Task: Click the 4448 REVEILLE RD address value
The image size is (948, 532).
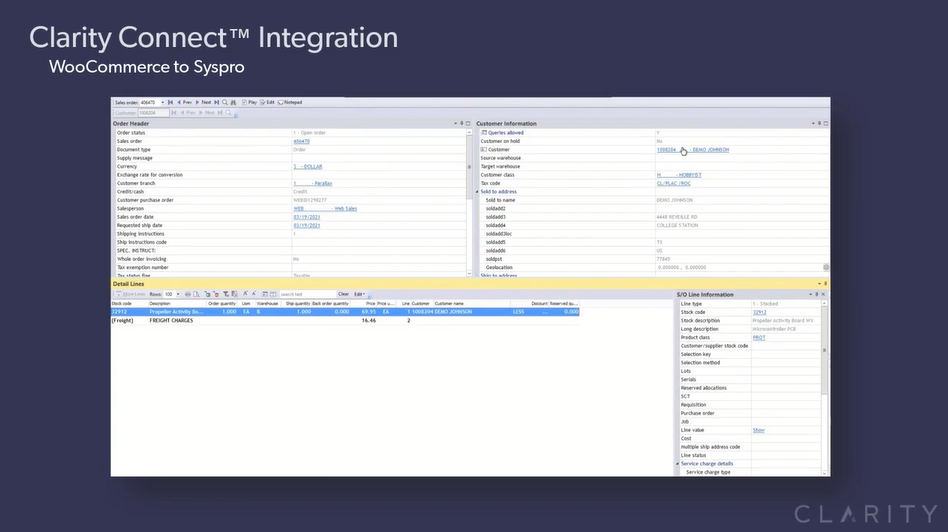Action: point(677,217)
